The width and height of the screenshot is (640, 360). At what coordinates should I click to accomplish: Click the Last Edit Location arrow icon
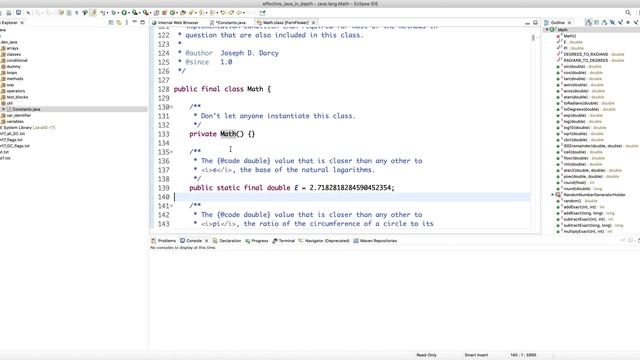point(223,13)
